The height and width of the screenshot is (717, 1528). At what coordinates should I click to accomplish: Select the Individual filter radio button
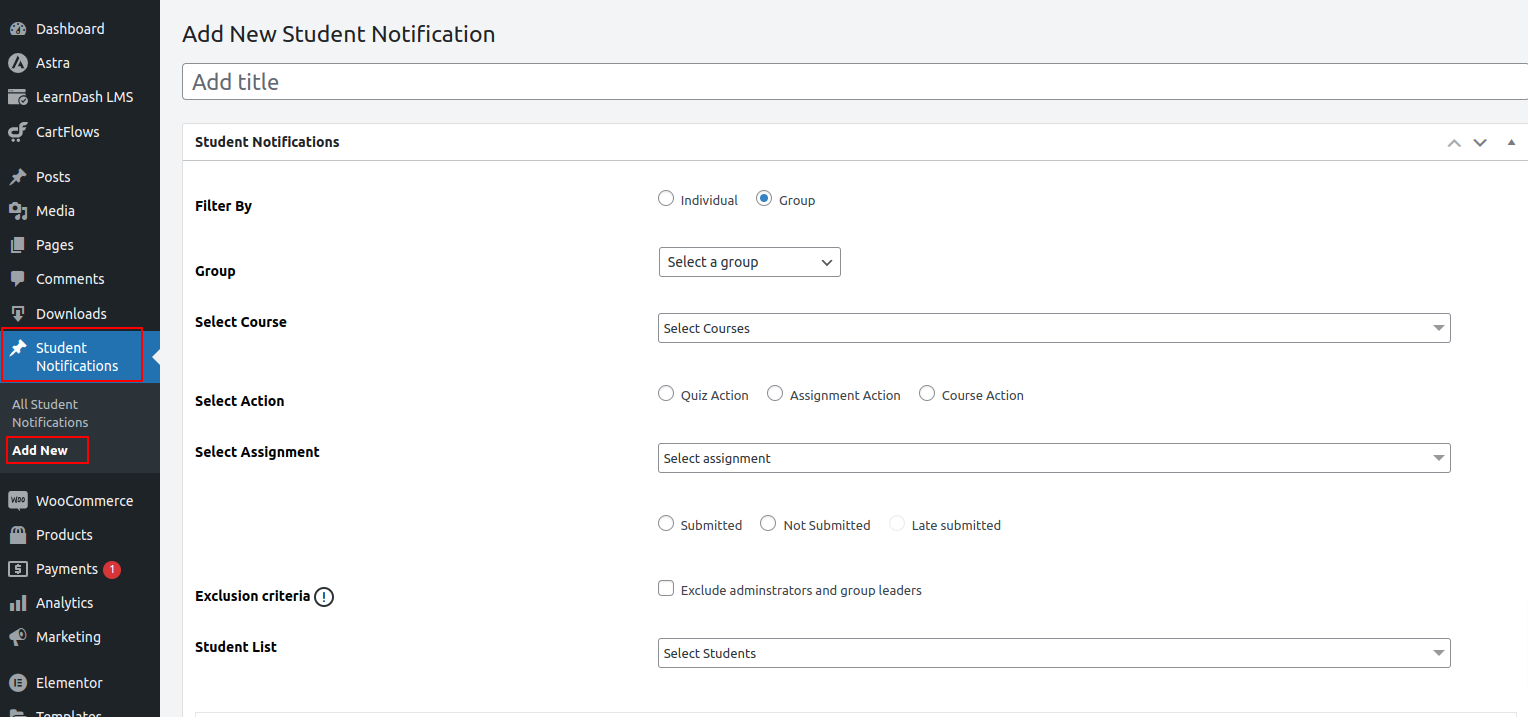[666, 199]
